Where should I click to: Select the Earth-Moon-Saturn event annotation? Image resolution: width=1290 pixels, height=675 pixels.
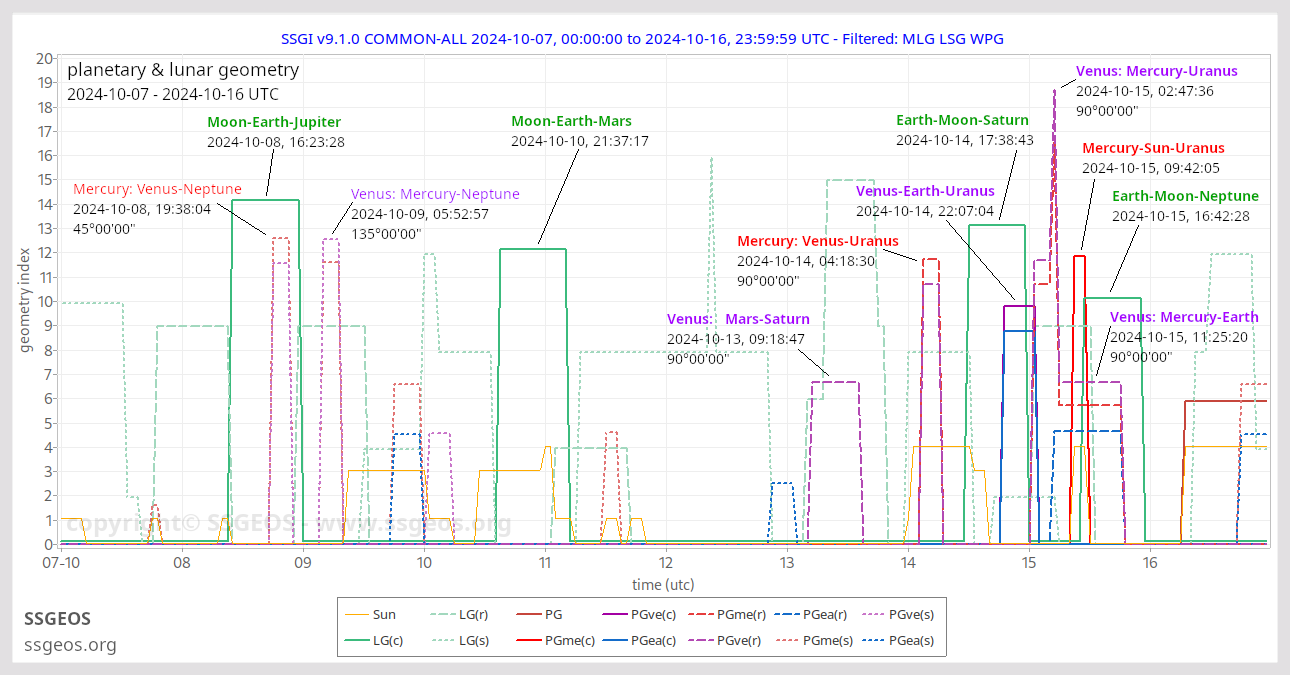pyautogui.click(x=961, y=119)
